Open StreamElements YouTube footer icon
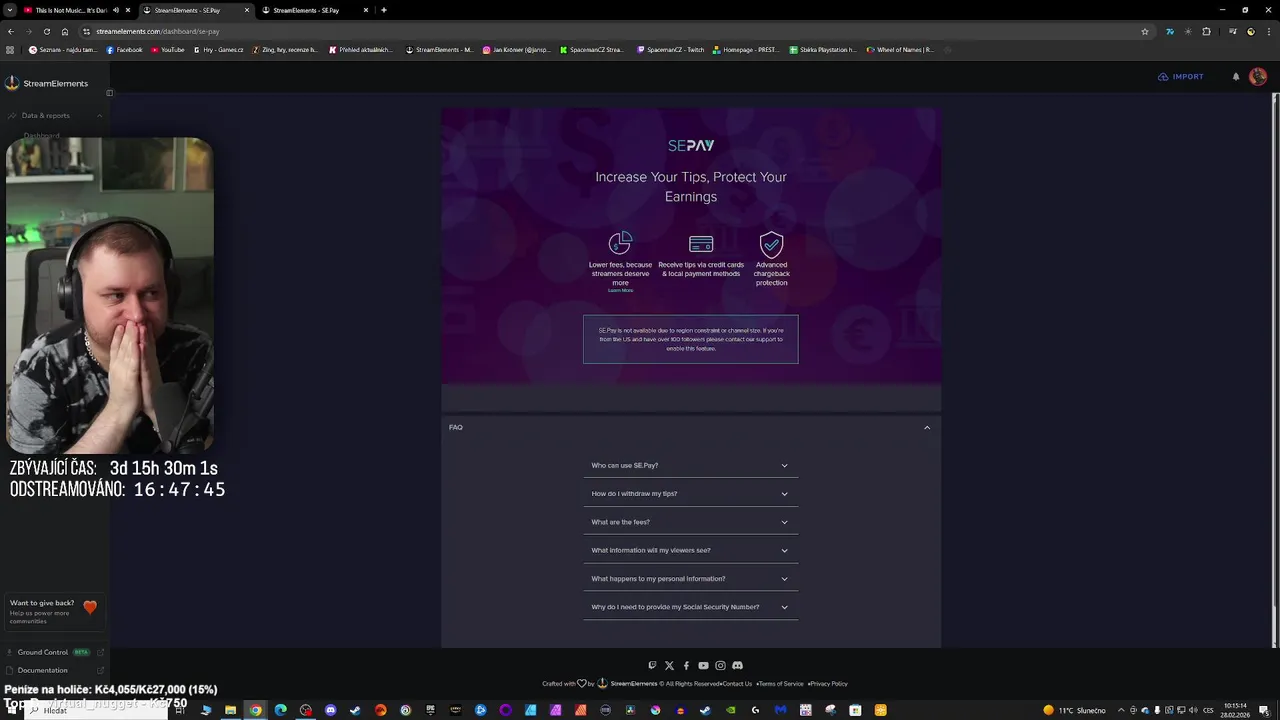The height and width of the screenshot is (720, 1280). click(703, 665)
